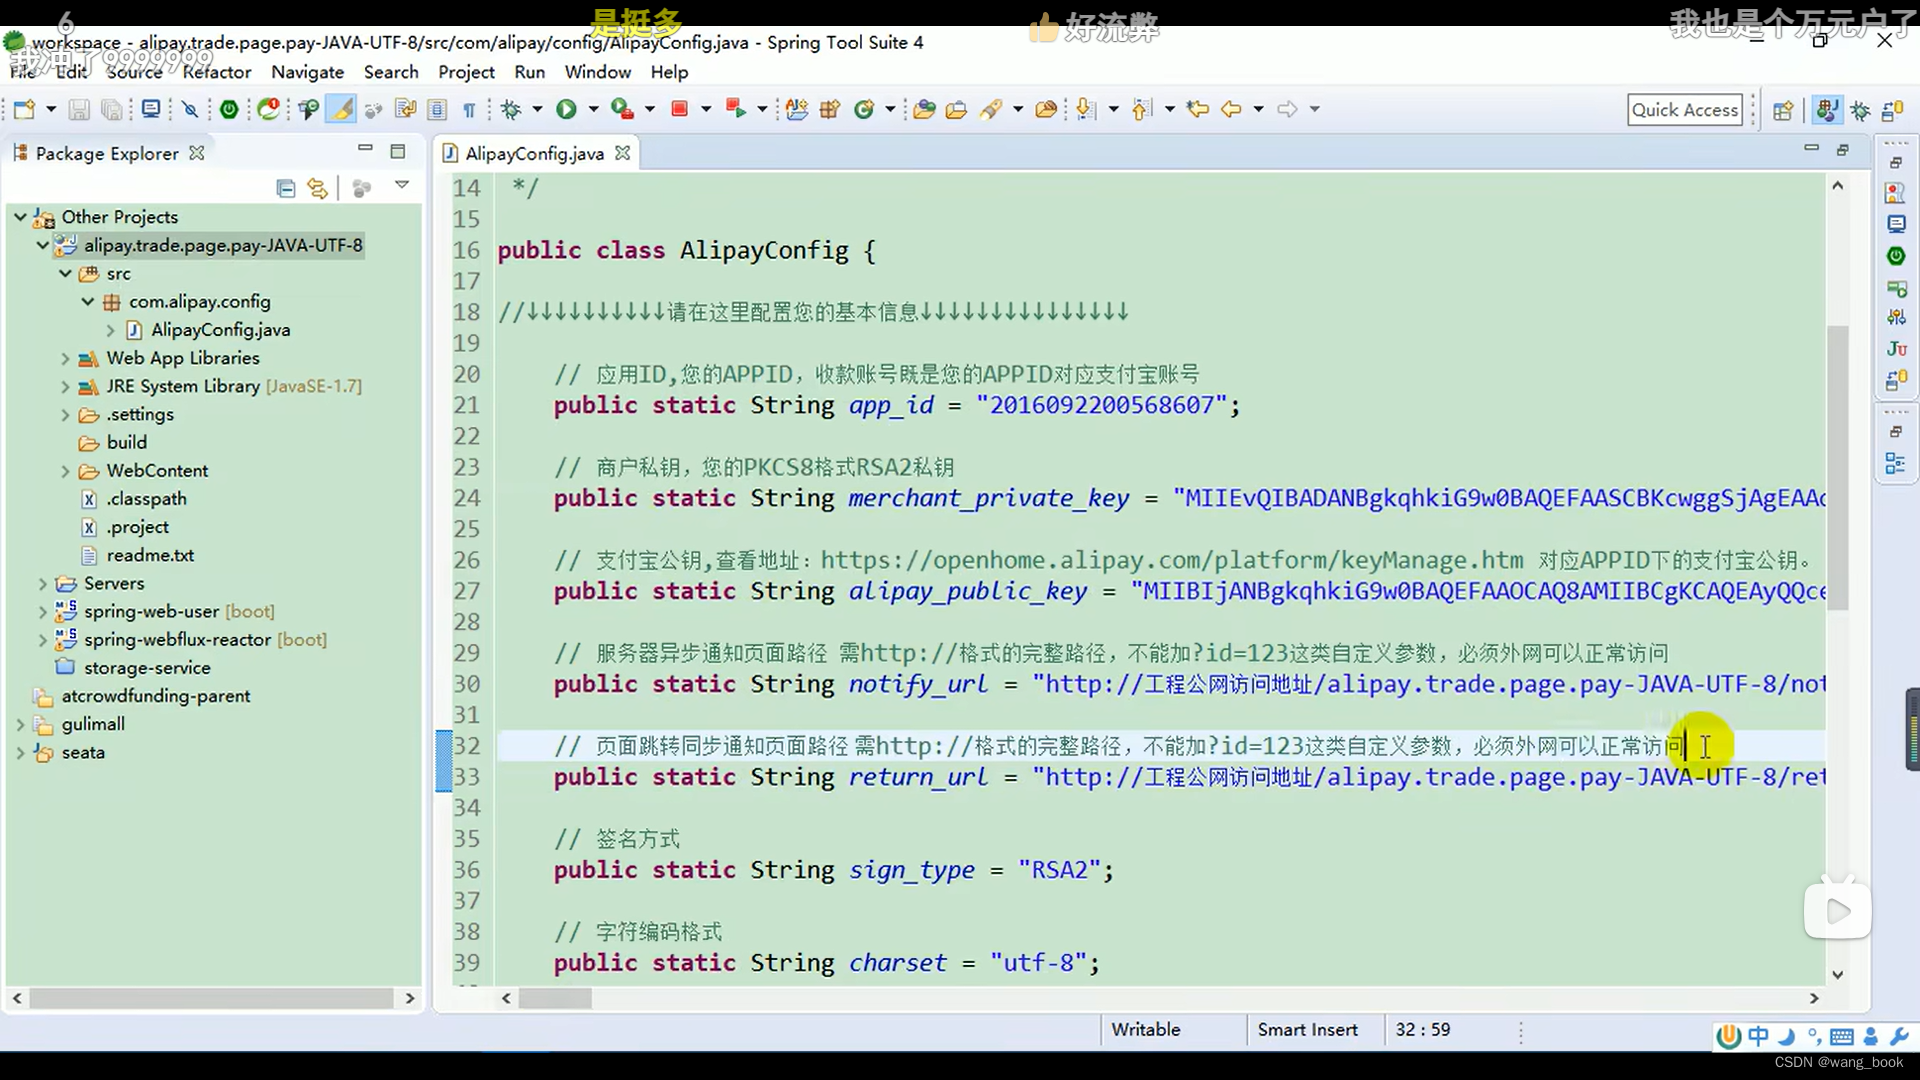
Task: Open the terminal console icon
Action: pyautogui.click(x=151, y=109)
